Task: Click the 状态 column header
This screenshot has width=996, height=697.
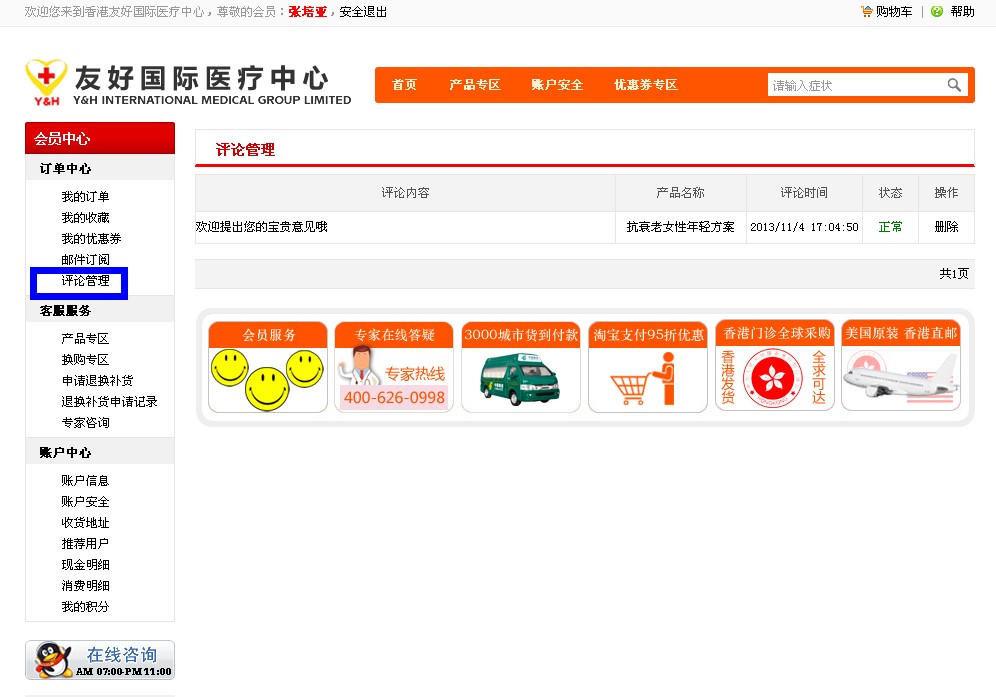Action: tap(890, 193)
